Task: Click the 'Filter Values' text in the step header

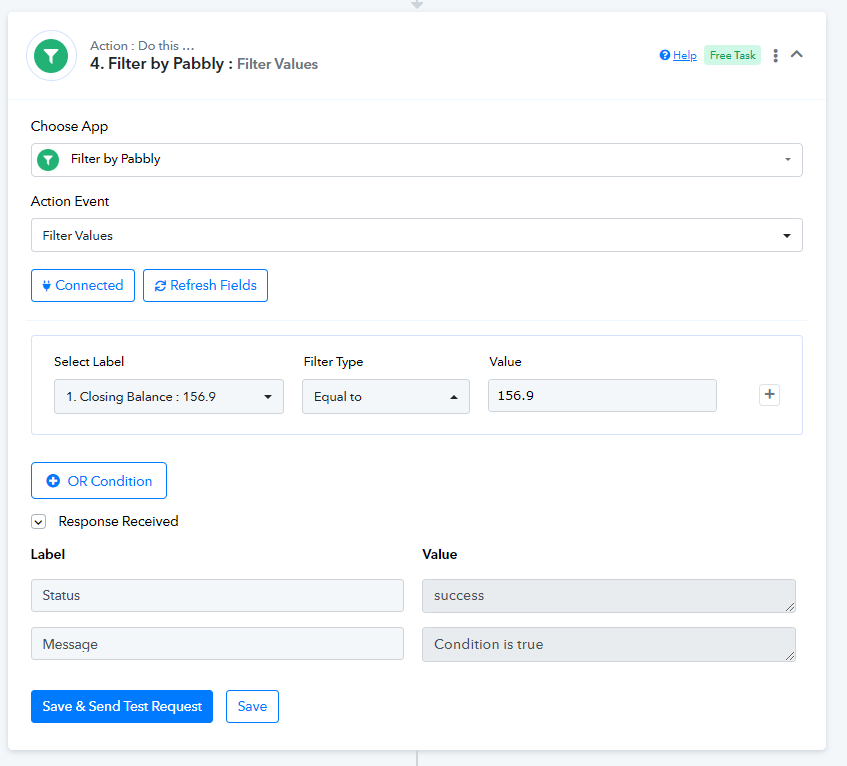Action: click(x=277, y=64)
